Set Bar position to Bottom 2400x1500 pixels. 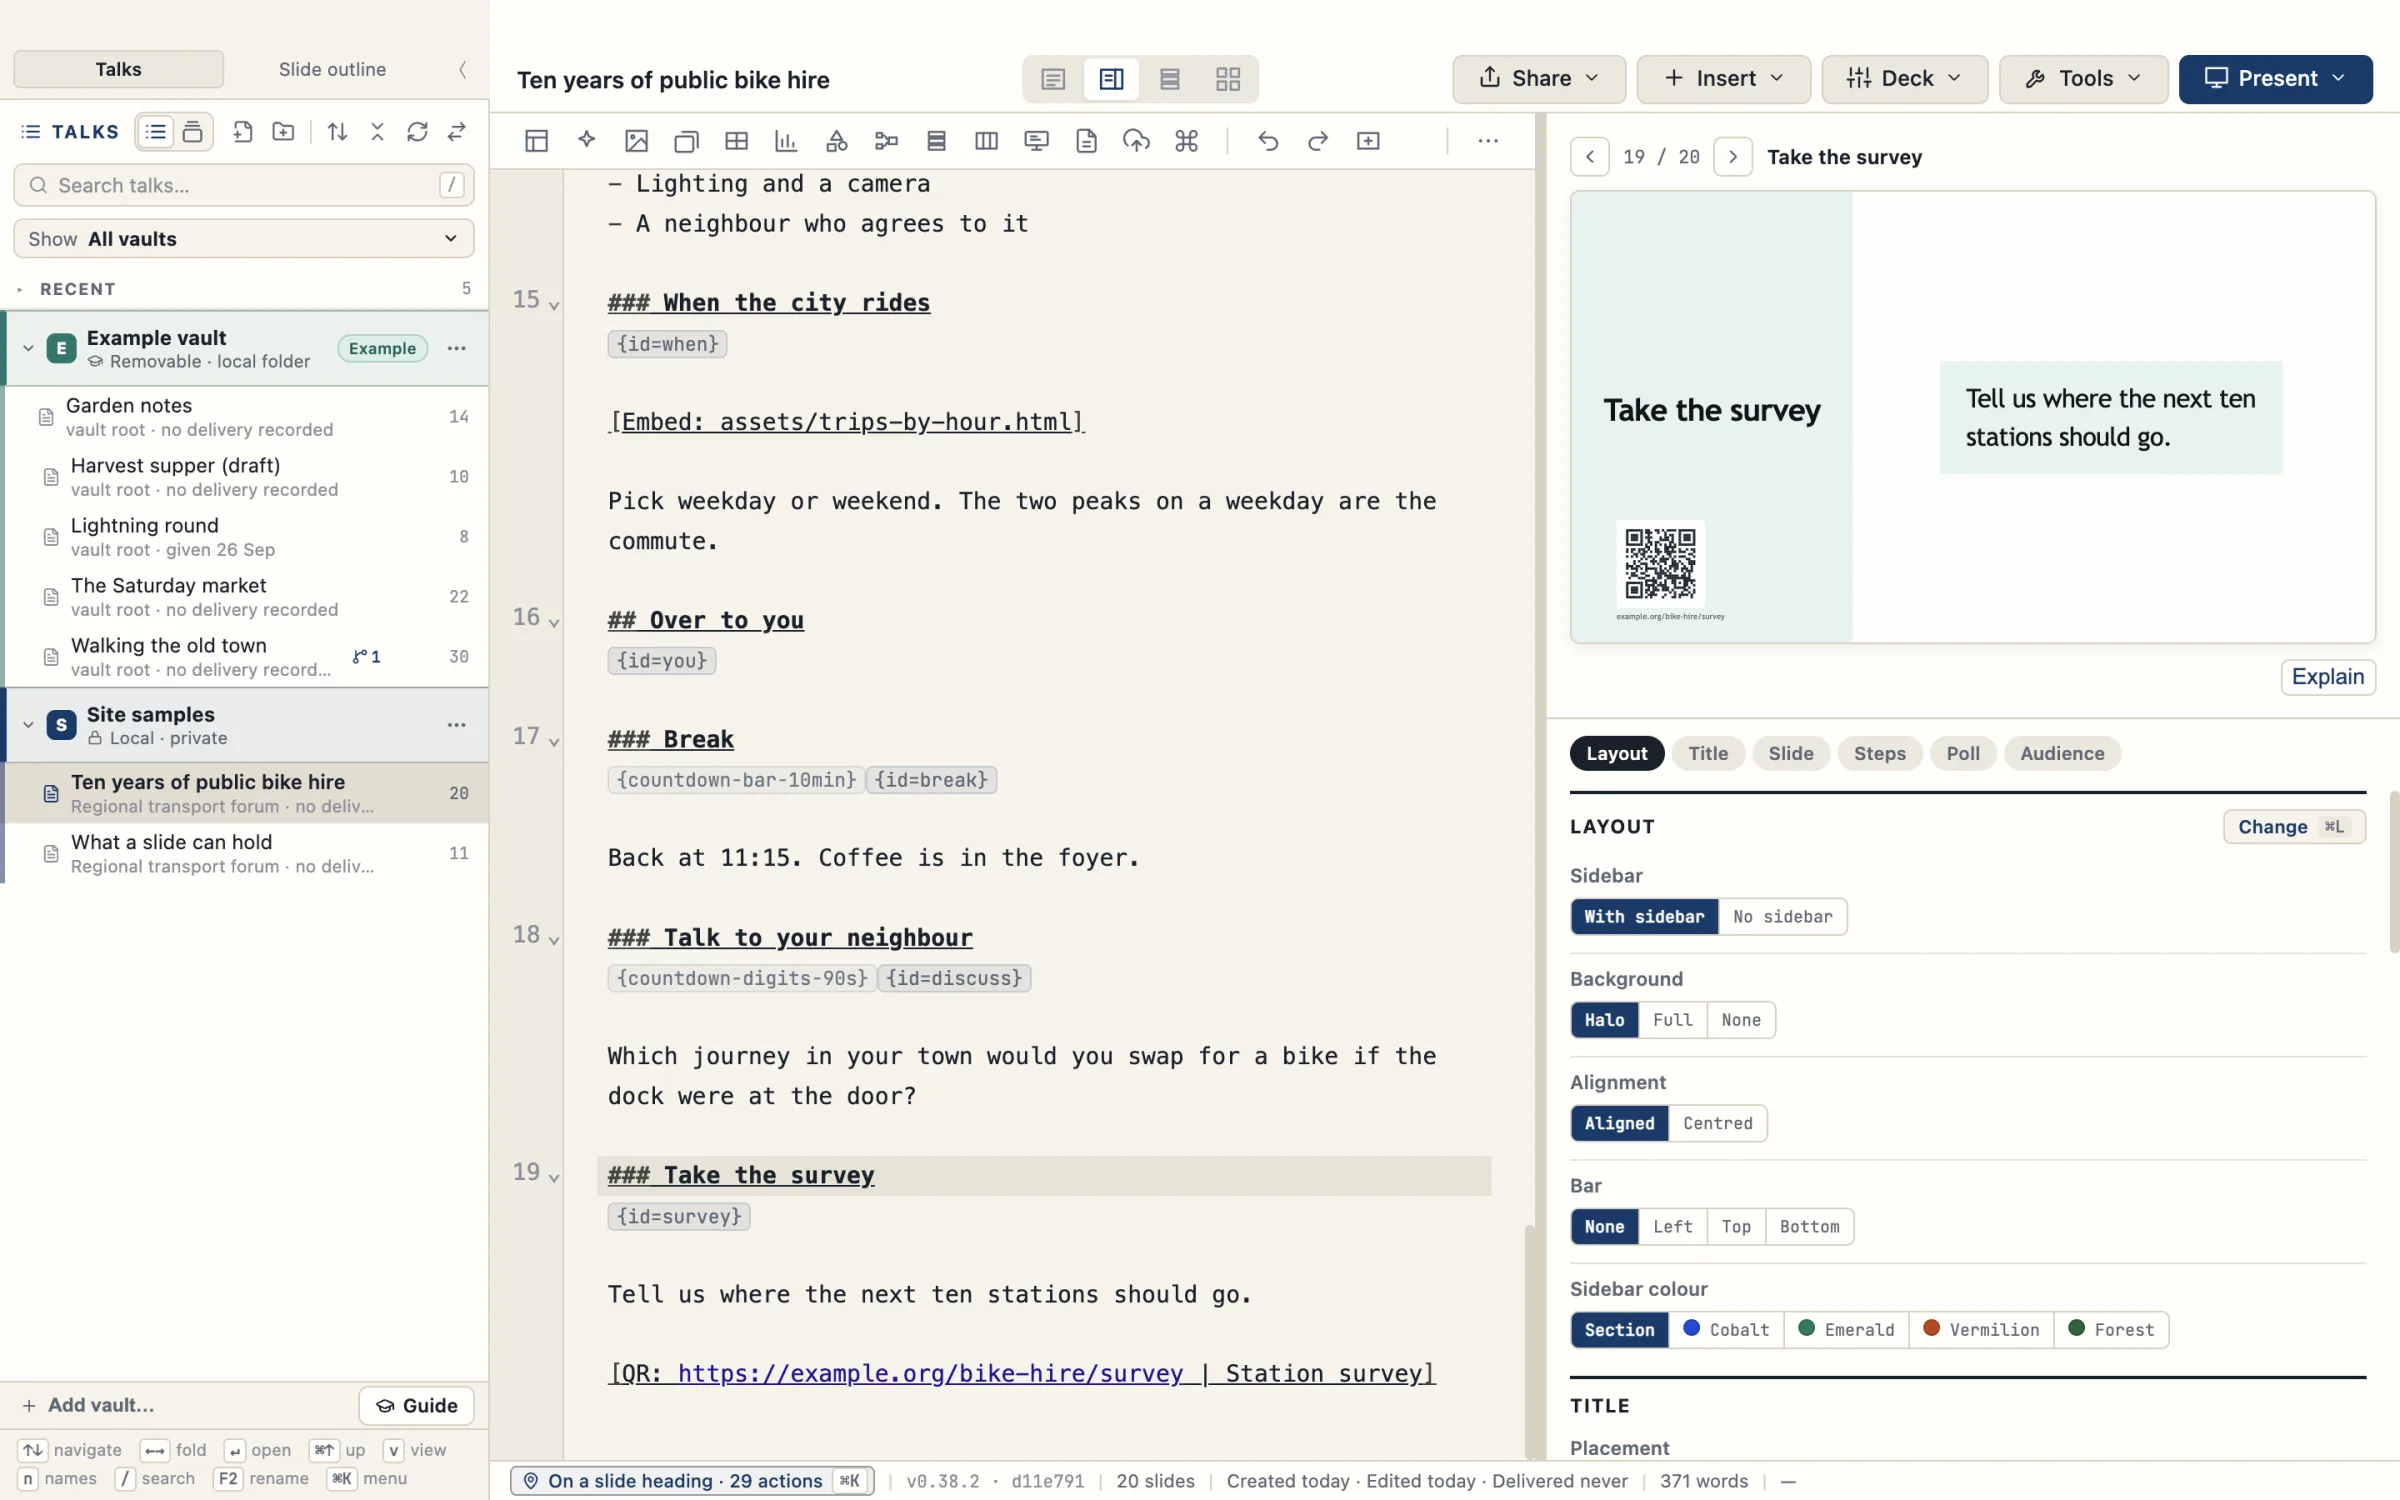1809,1227
